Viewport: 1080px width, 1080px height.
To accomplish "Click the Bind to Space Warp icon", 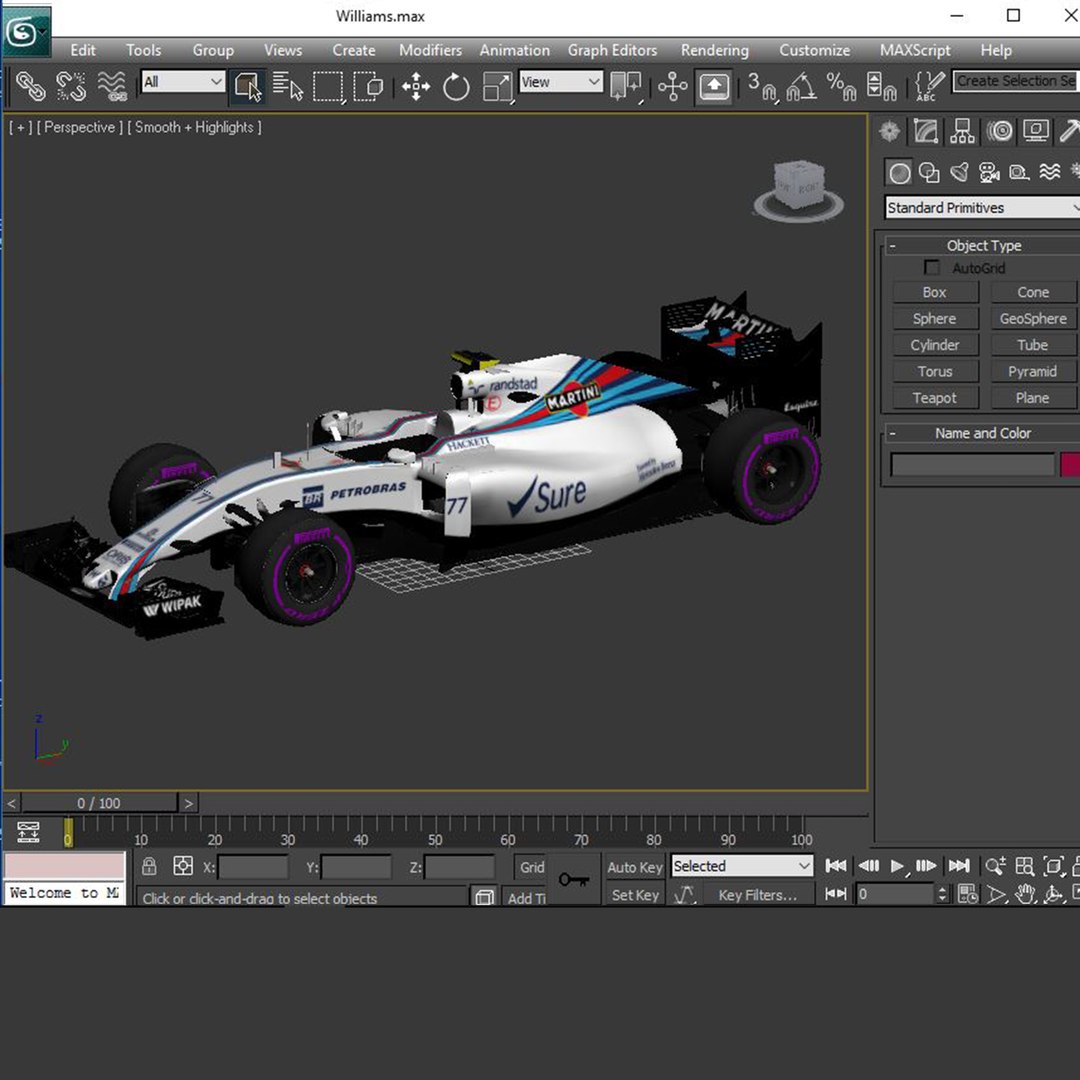I will click(x=112, y=87).
